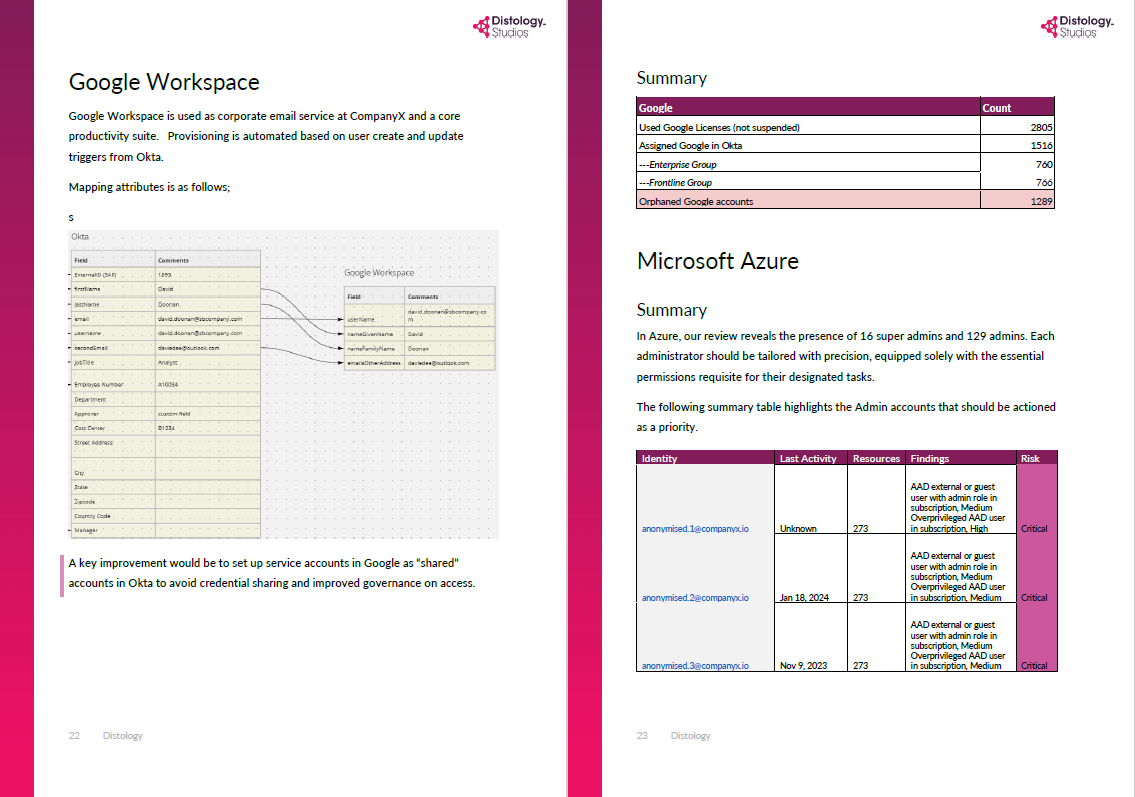1135x797 pixels.
Task: Open the anonymised.1@companyx.io link
Action: (695, 528)
